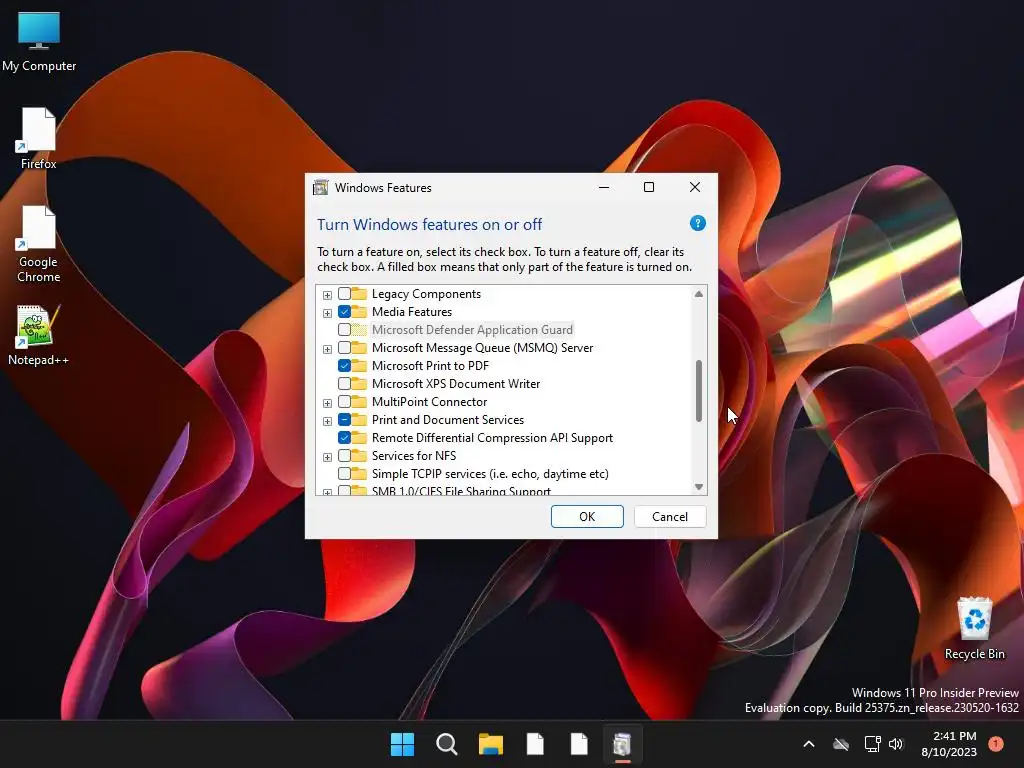Enable Microsoft XPS Document Writer checkbox
Image resolution: width=1024 pixels, height=768 pixels.
(x=344, y=383)
